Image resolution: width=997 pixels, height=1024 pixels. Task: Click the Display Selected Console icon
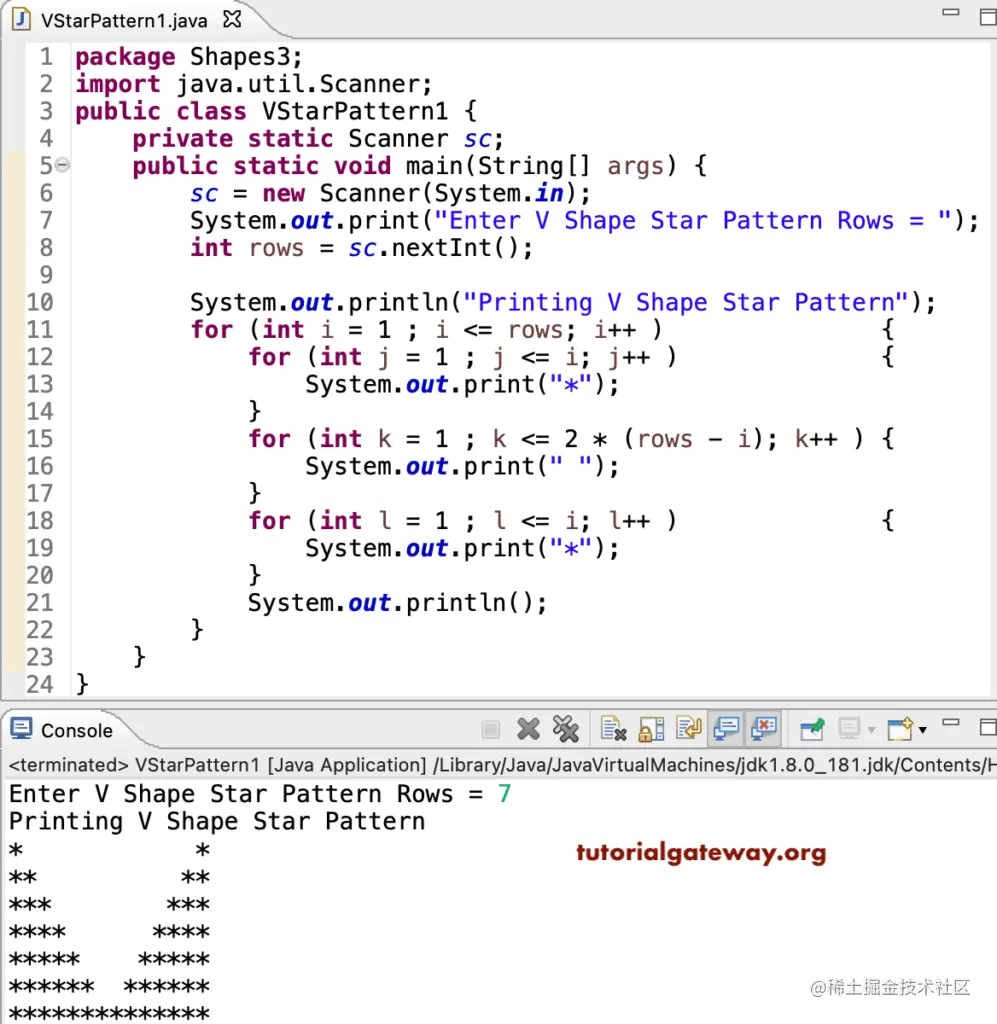coord(849,729)
